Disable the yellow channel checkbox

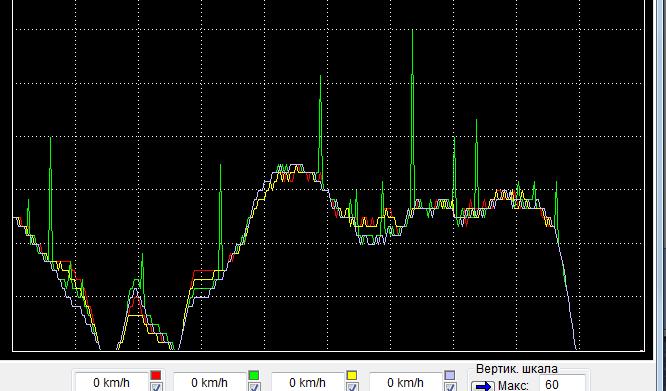352,387
